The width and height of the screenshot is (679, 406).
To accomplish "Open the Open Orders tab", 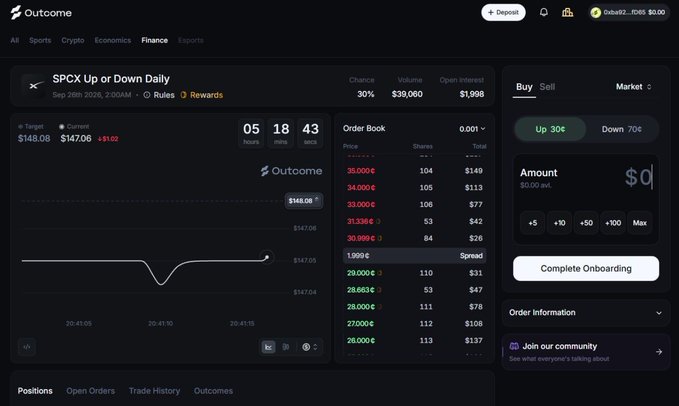I will pos(91,391).
